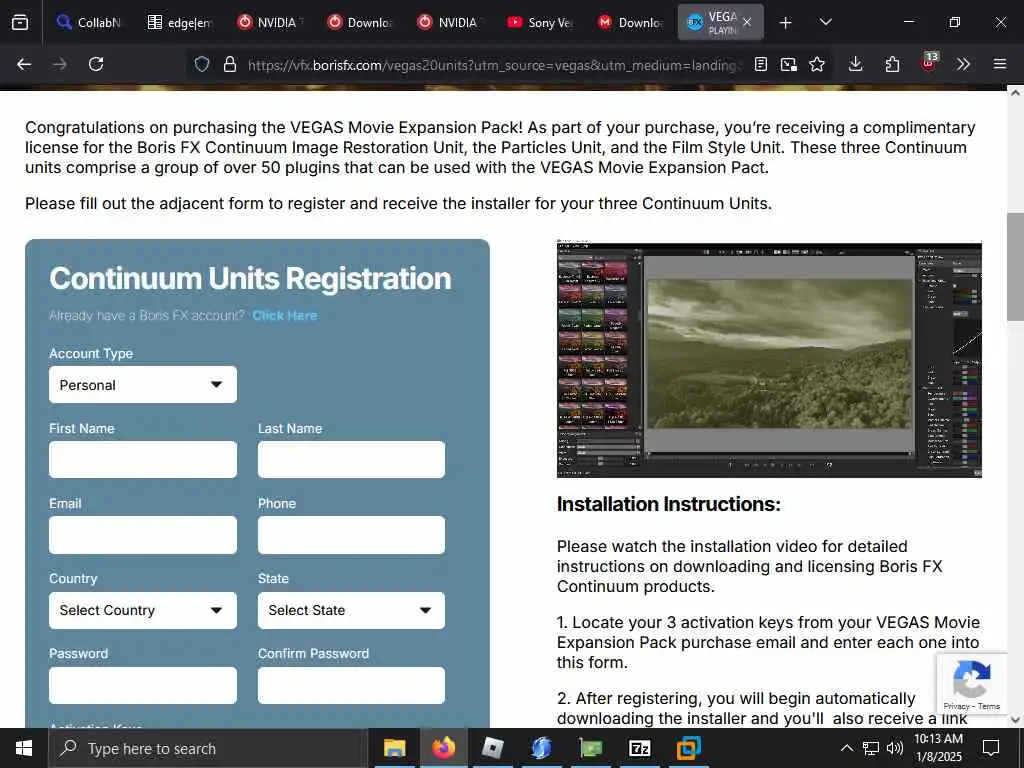Switch to the first NVIDIA tab
The width and height of the screenshot is (1024, 768).
(269, 22)
